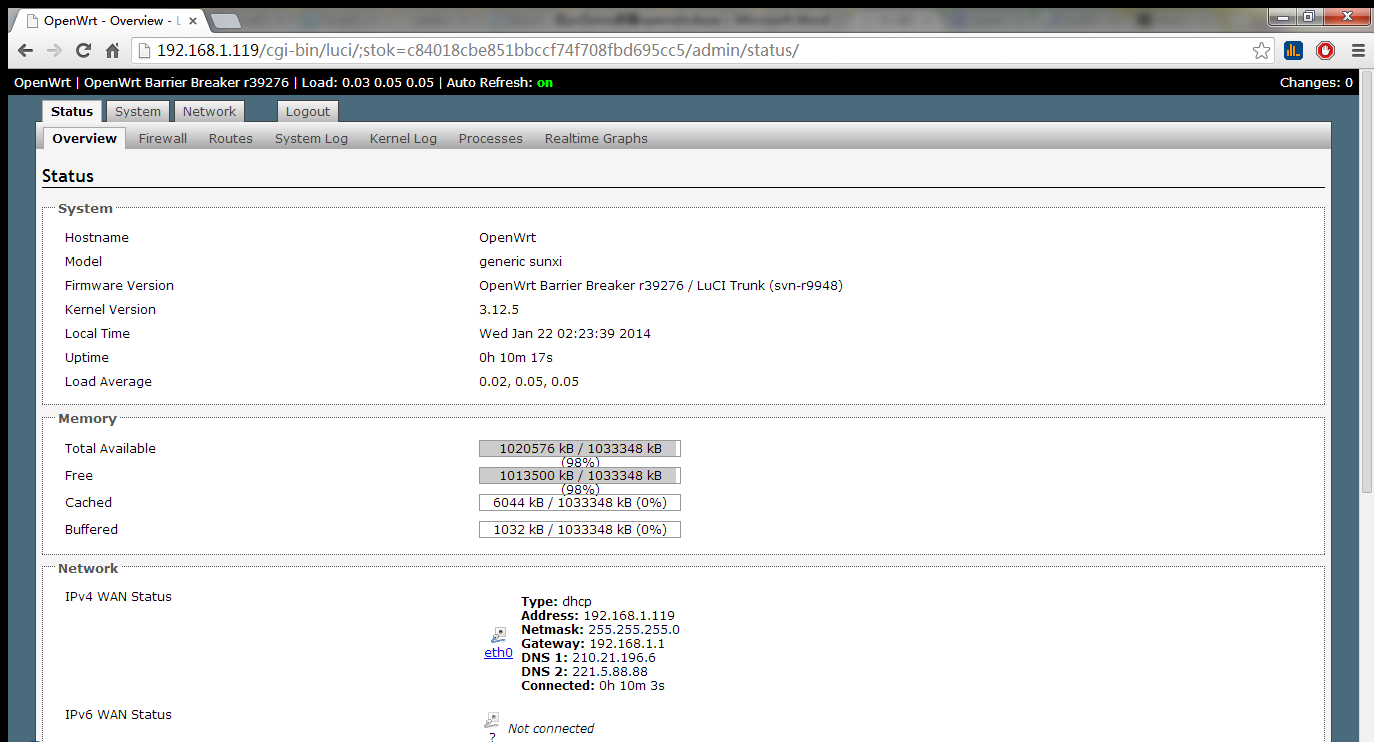The image size is (1374, 742).
Task: Click the eth0 interface icon
Action: 497,635
